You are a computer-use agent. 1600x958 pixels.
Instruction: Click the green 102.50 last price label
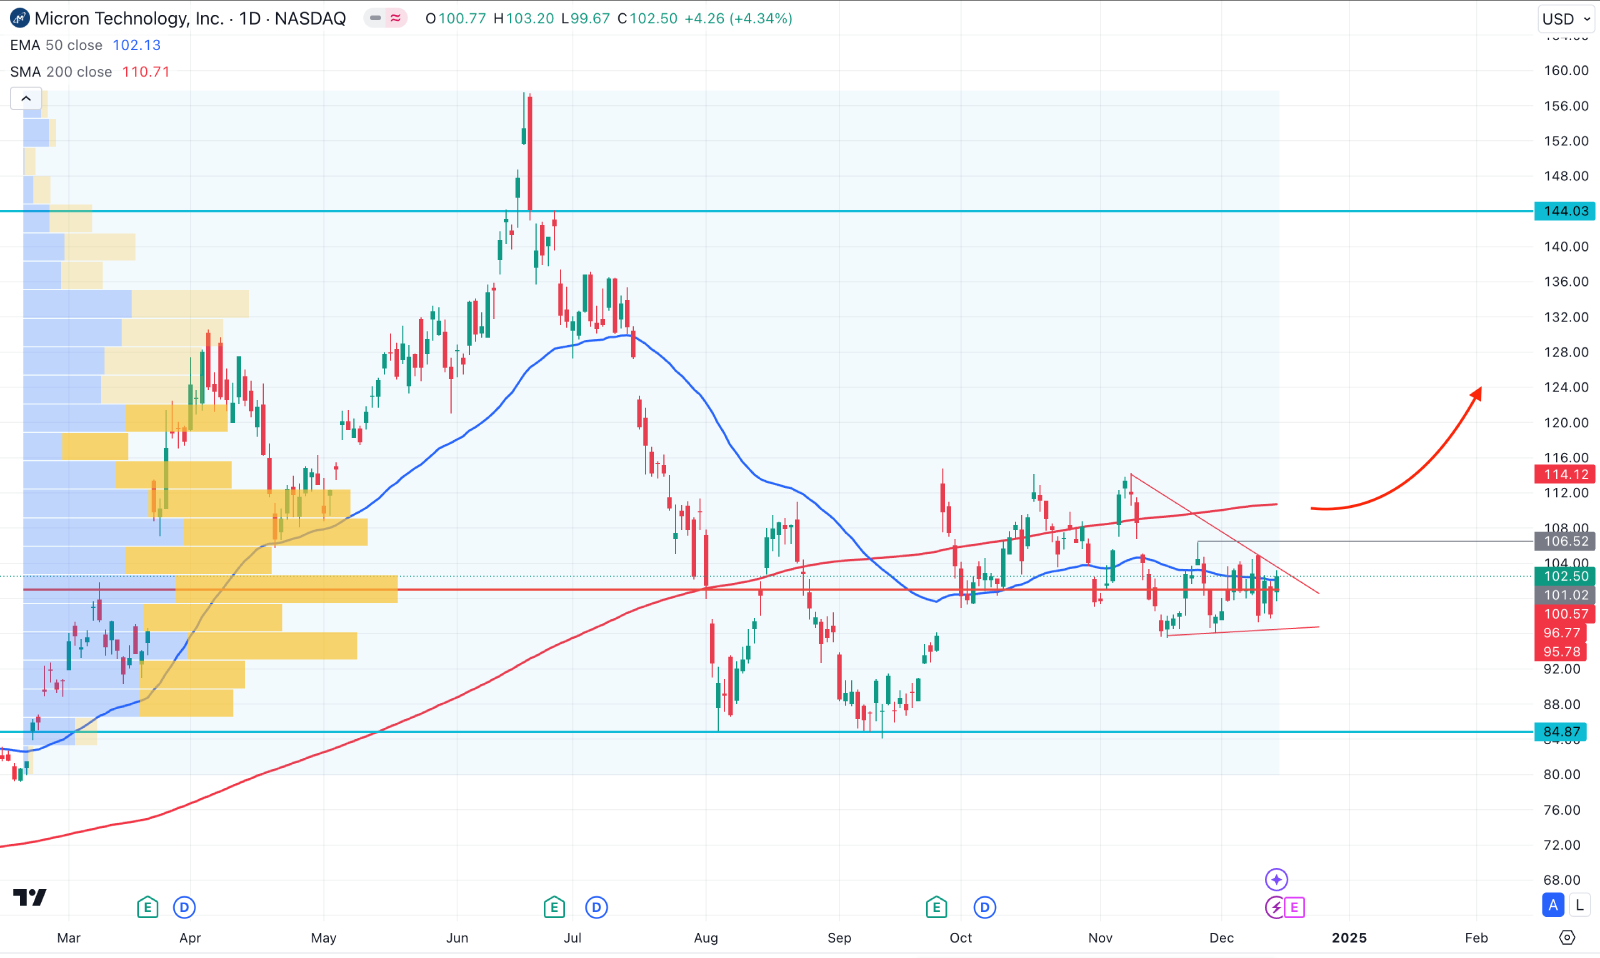click(1565, 576)
